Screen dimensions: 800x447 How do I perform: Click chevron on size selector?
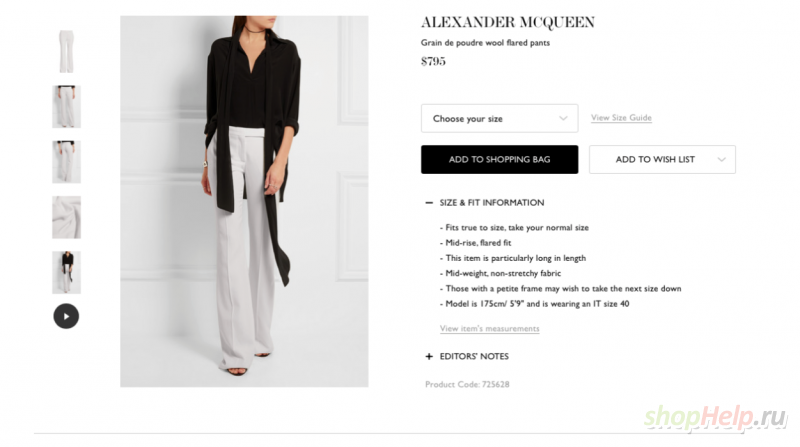[x=563, y=118]
